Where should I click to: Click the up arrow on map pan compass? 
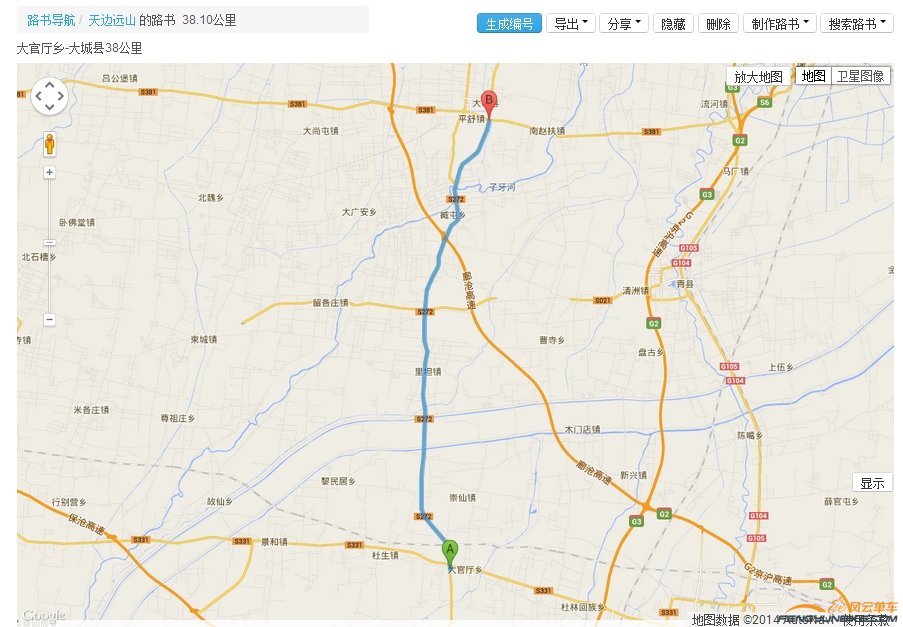coord(48,85)
